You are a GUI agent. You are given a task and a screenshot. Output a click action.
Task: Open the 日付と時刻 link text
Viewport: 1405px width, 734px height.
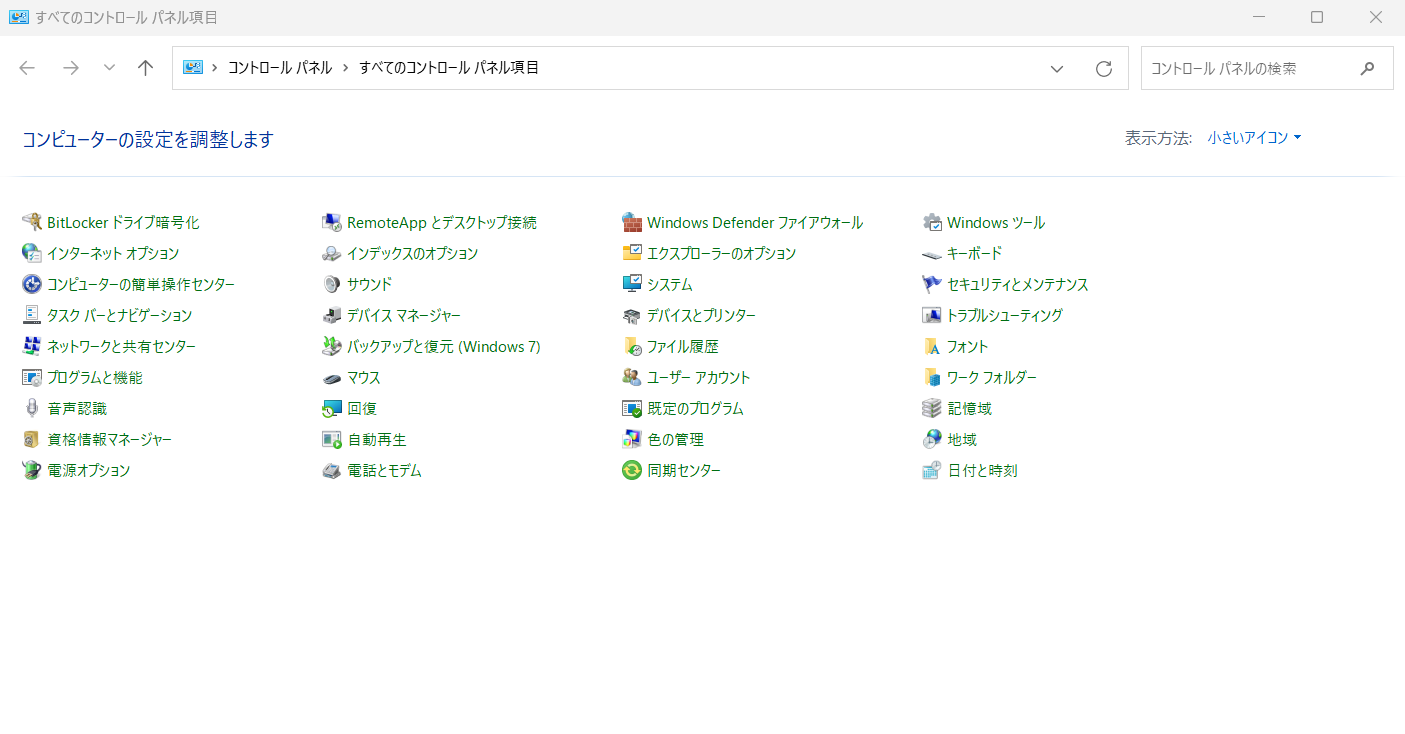pos(982,471)
